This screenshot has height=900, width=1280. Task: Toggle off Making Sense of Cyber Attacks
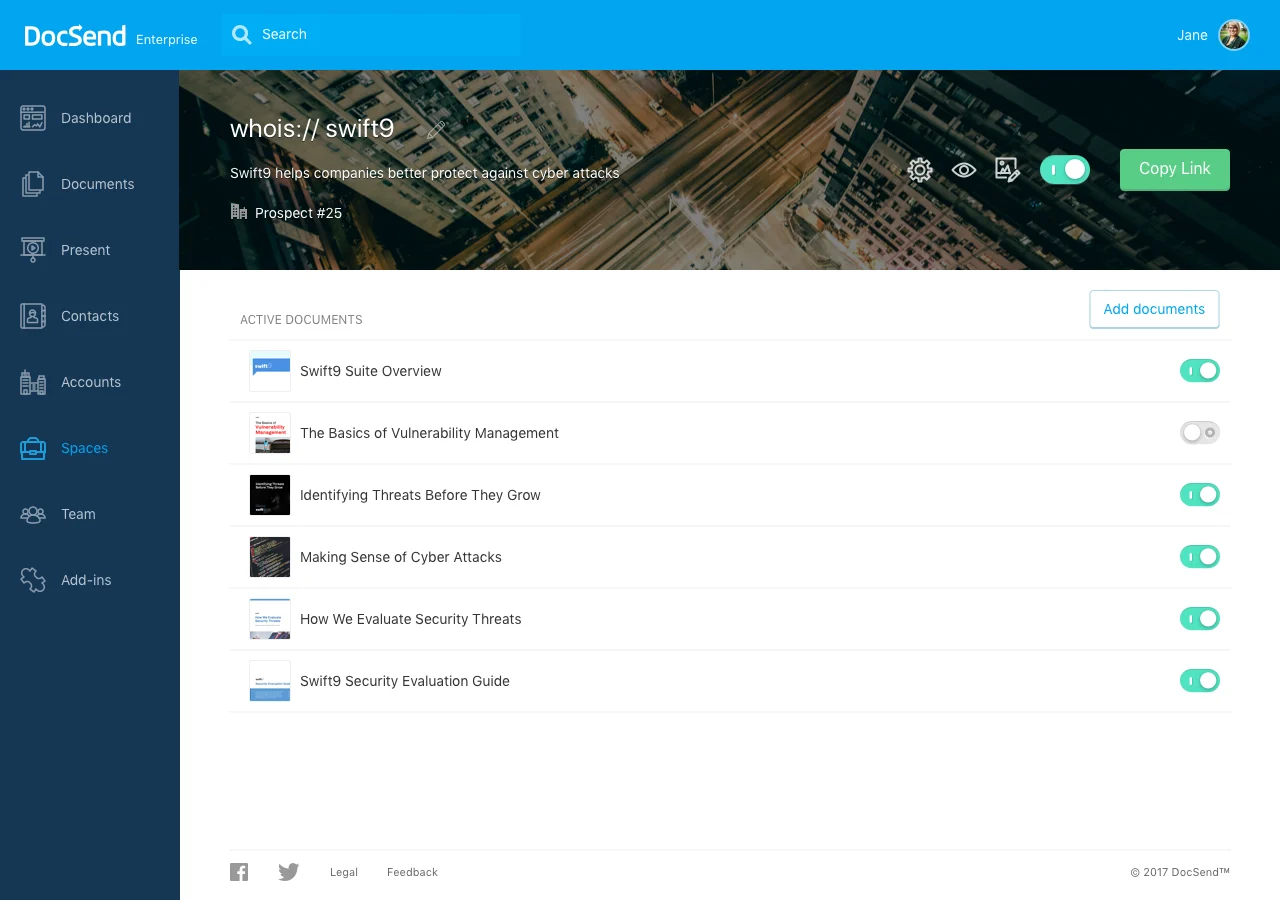pyautogui.click(x=1200, y=557)
